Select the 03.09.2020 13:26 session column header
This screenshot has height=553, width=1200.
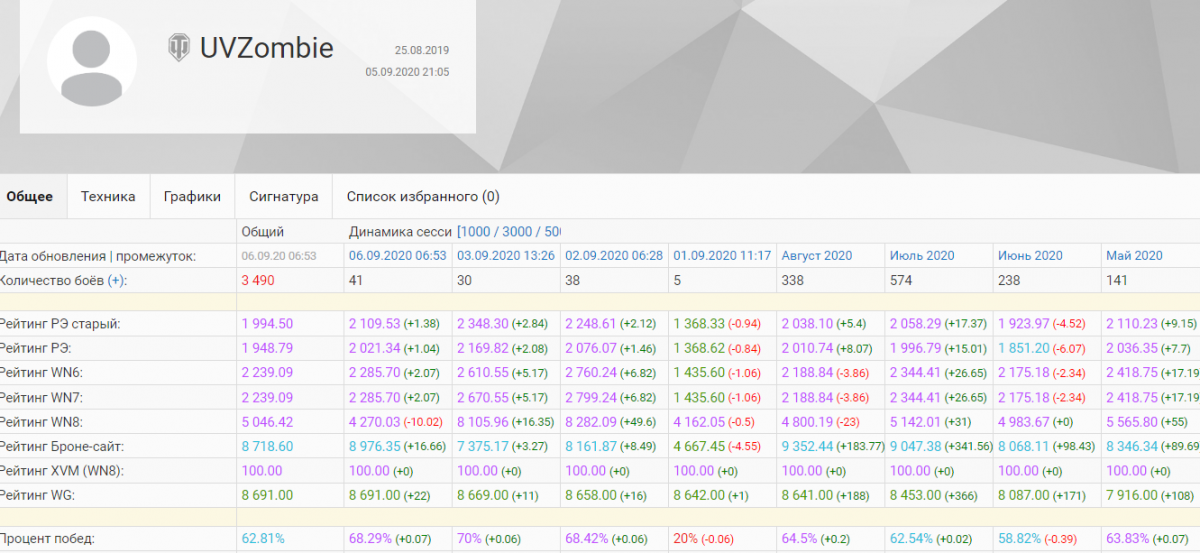point(506,256)
